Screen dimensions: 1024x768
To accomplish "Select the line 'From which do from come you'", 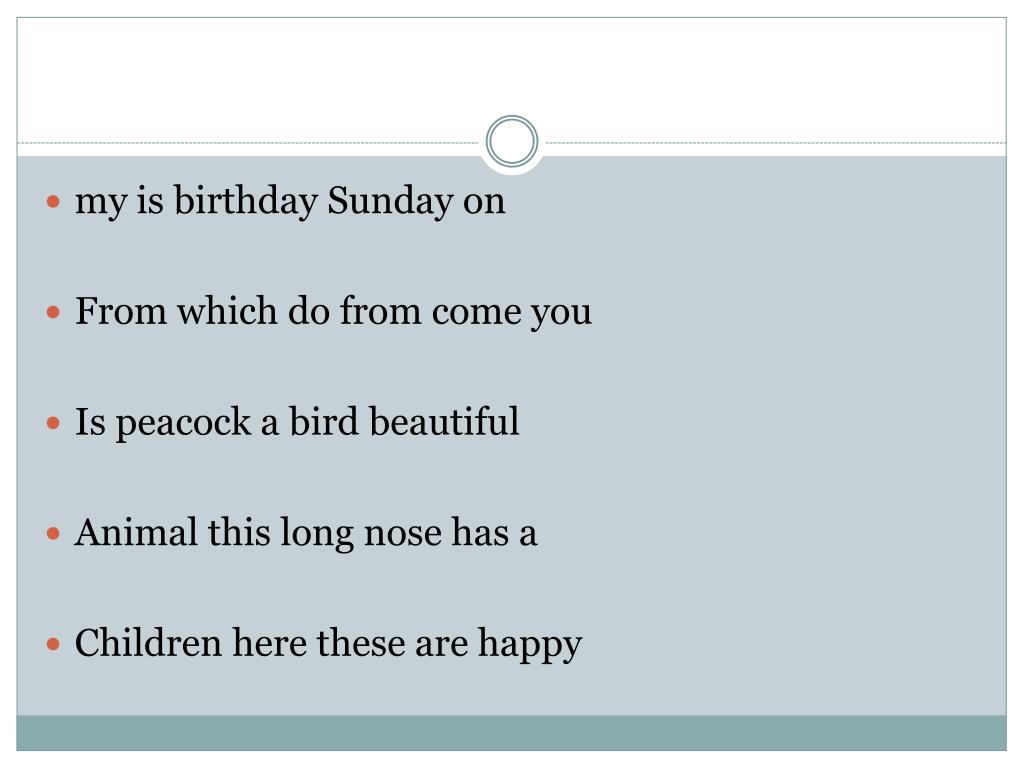I will click(x=333, y=312).
